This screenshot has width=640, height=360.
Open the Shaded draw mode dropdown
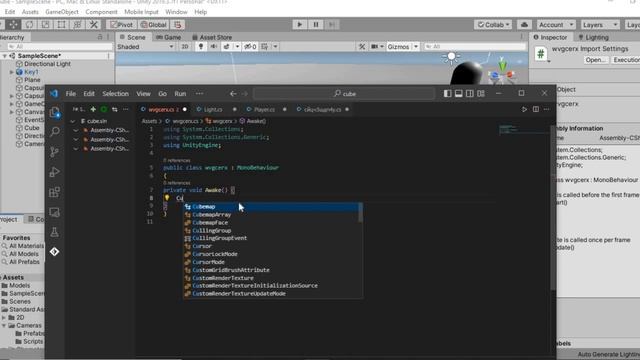145,47
